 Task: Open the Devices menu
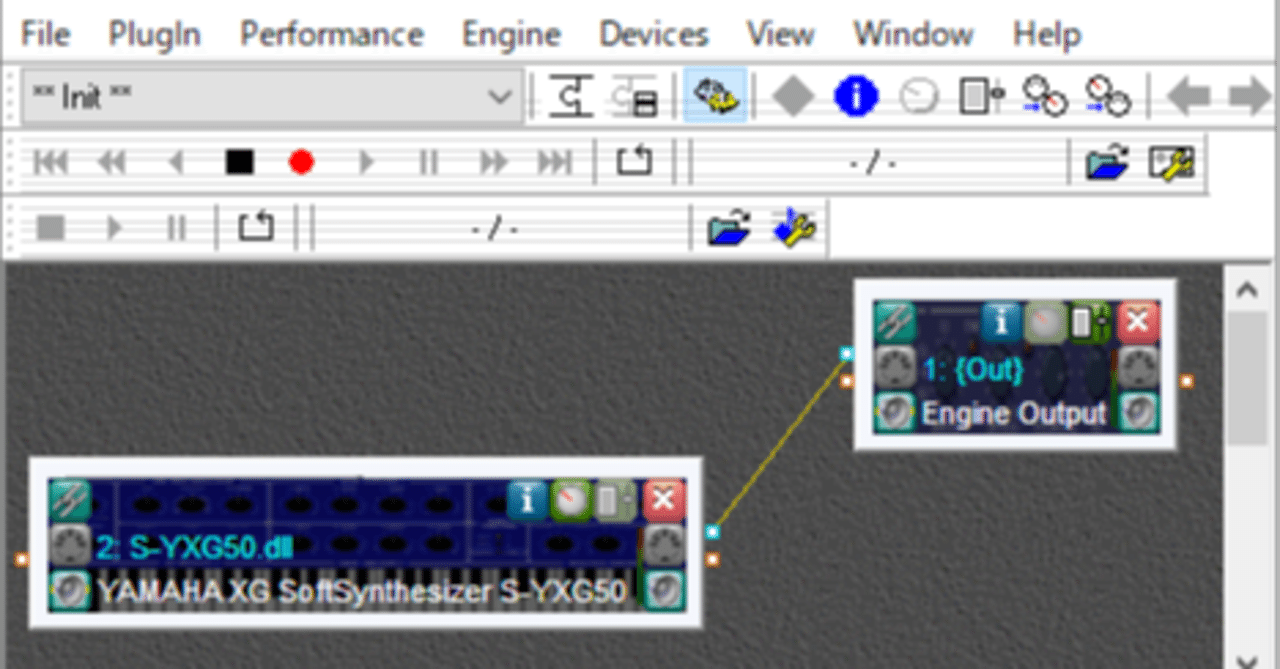tap(651, 33)
